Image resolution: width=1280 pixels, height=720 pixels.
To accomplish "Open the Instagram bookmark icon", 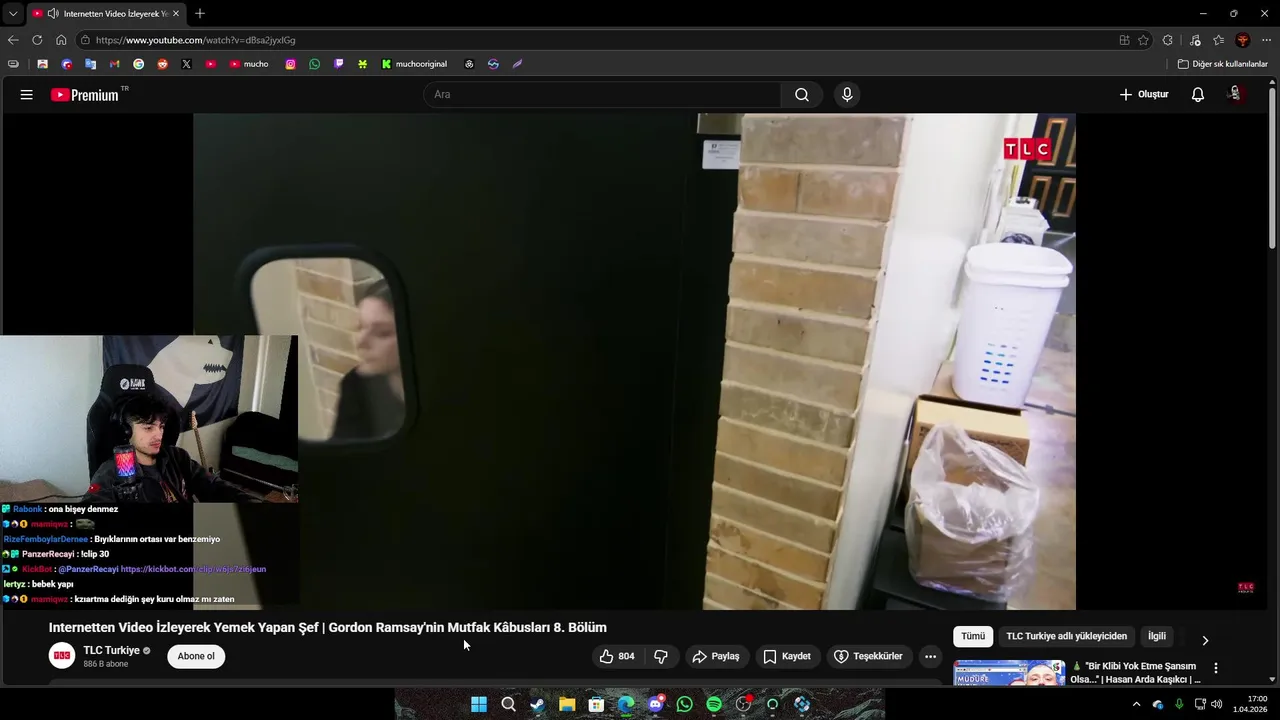I will click(291, 64).
